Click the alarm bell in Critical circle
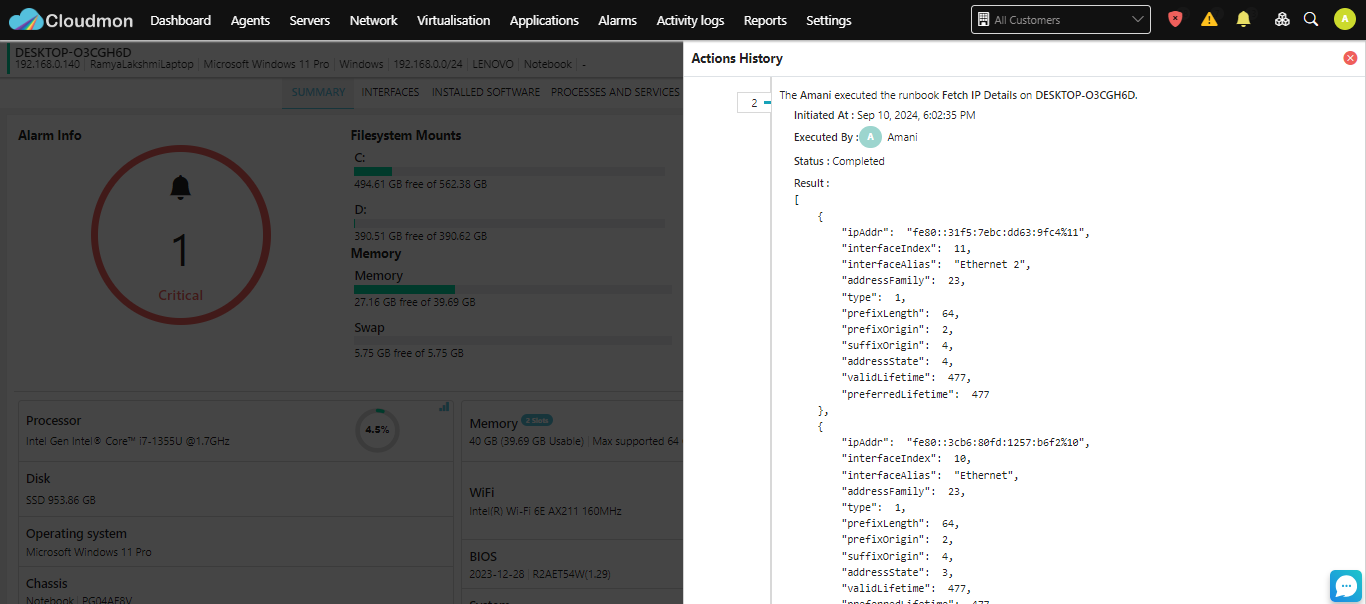The width and height of the screenshot is (1366, 604). point(180,187)
